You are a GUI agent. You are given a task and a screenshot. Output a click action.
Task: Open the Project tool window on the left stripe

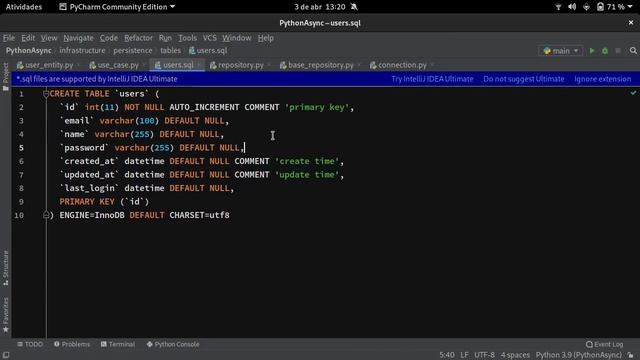(5, 77)
